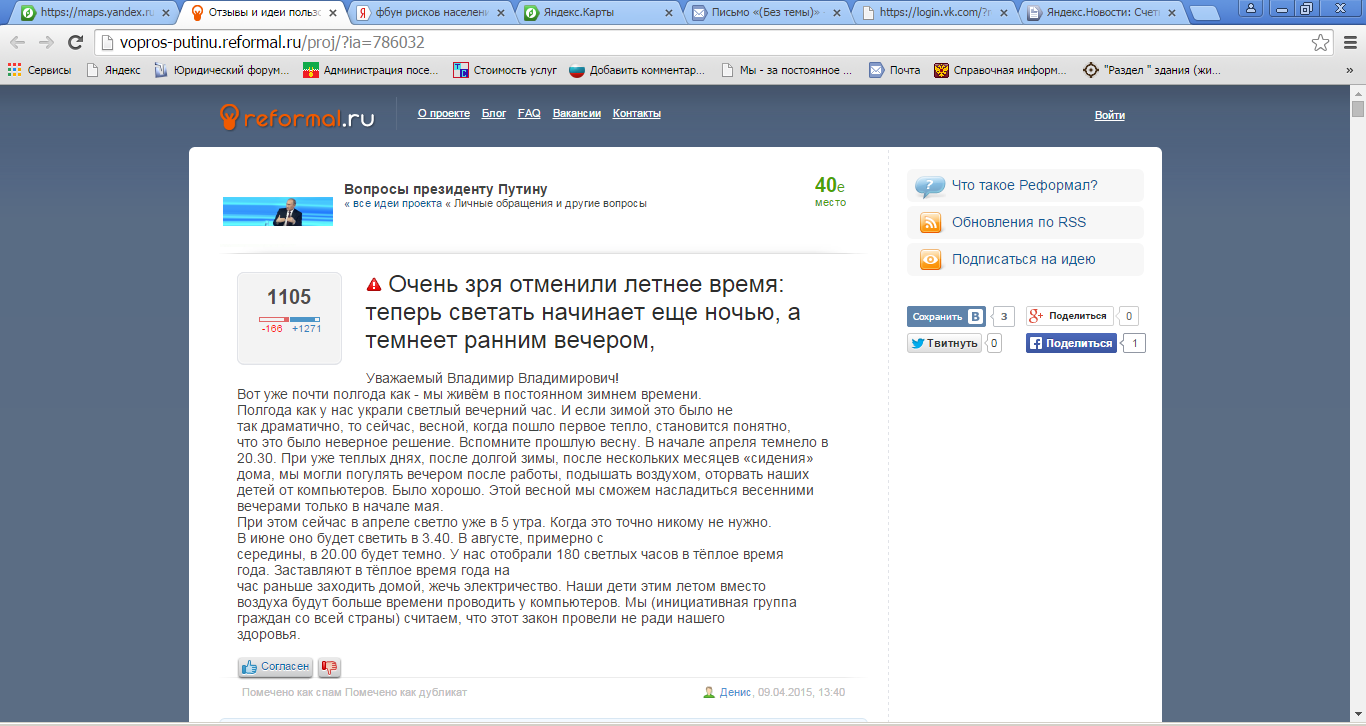Open Блог menu link
This screenshot has height=726, width=1366.
pyautogui.click(x=494, y=114)
